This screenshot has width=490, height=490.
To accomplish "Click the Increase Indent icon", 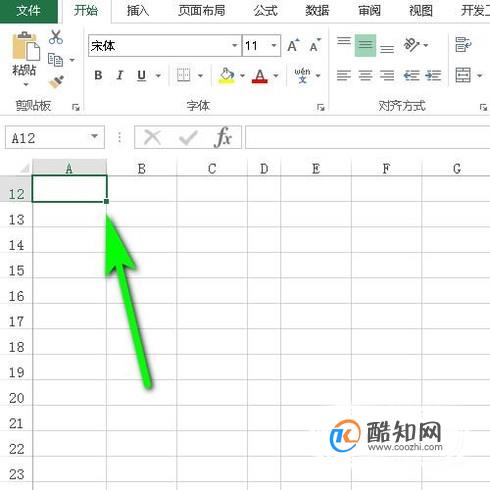I will click(x=433, y=75).
